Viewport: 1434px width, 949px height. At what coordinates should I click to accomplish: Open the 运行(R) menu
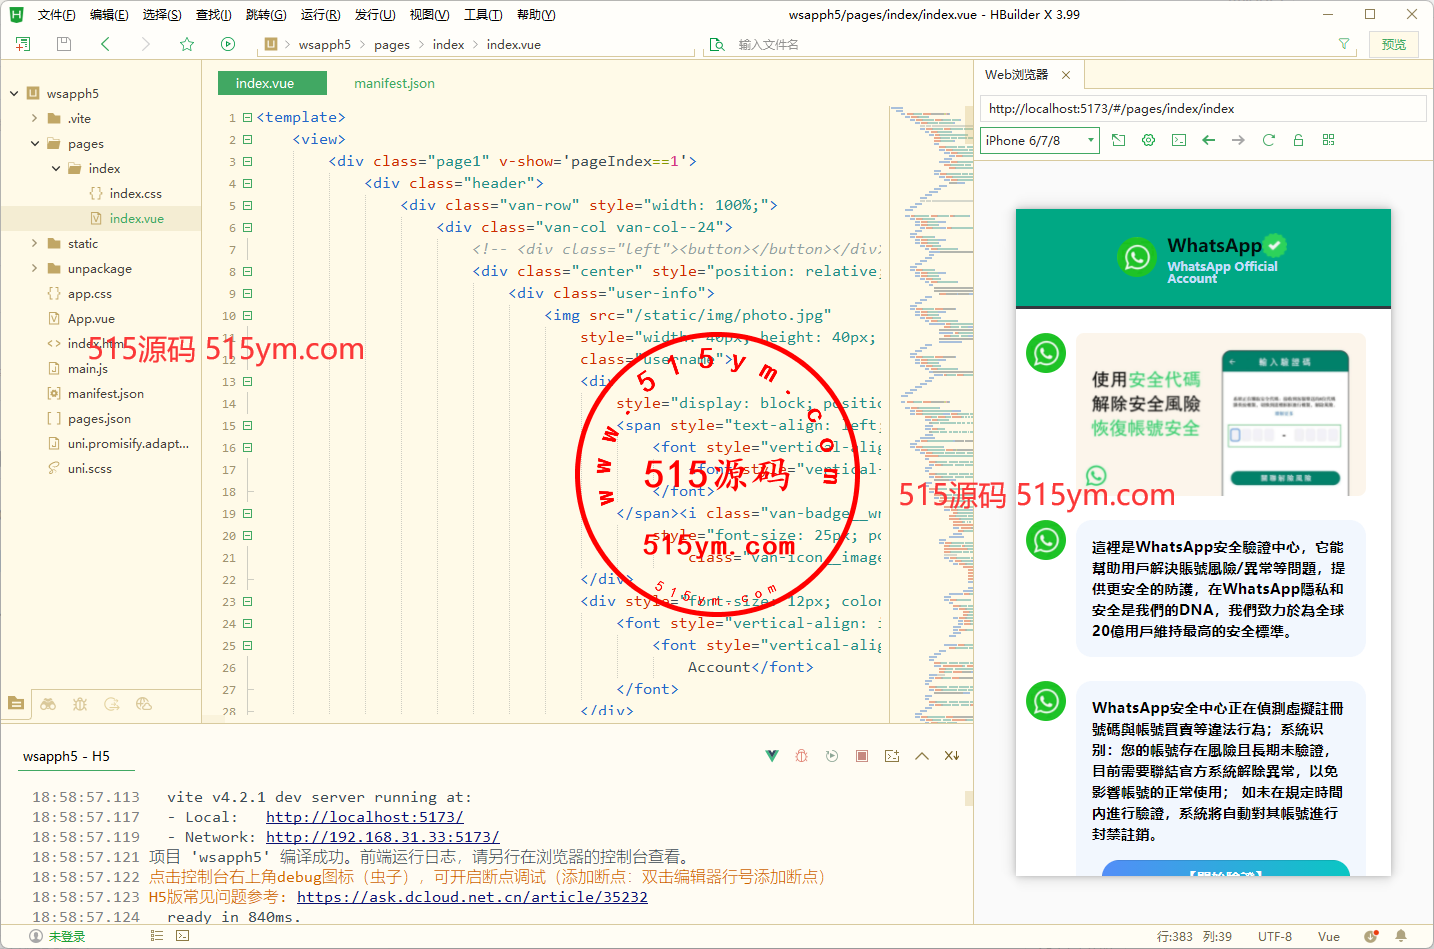click(320, 15)
